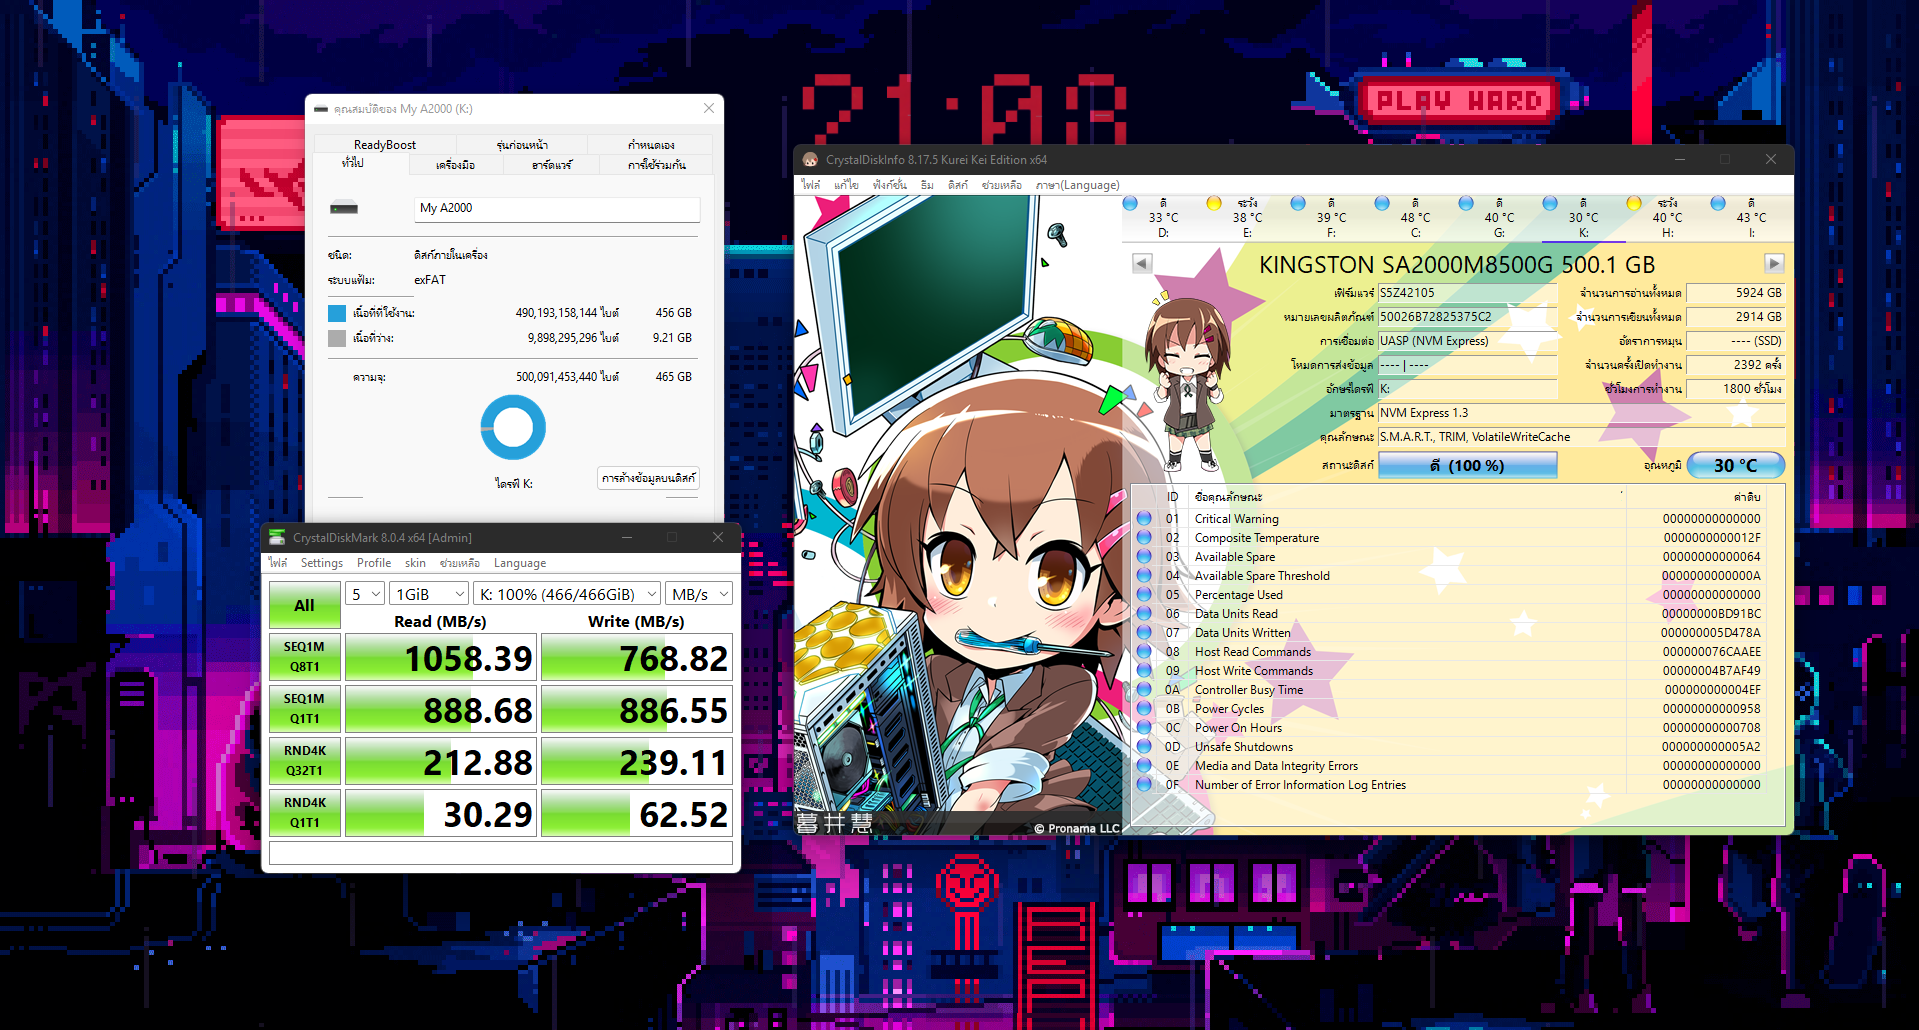
Task: Switch to กำหนดเอง tab in properties
Action: (x=651, y=145)
